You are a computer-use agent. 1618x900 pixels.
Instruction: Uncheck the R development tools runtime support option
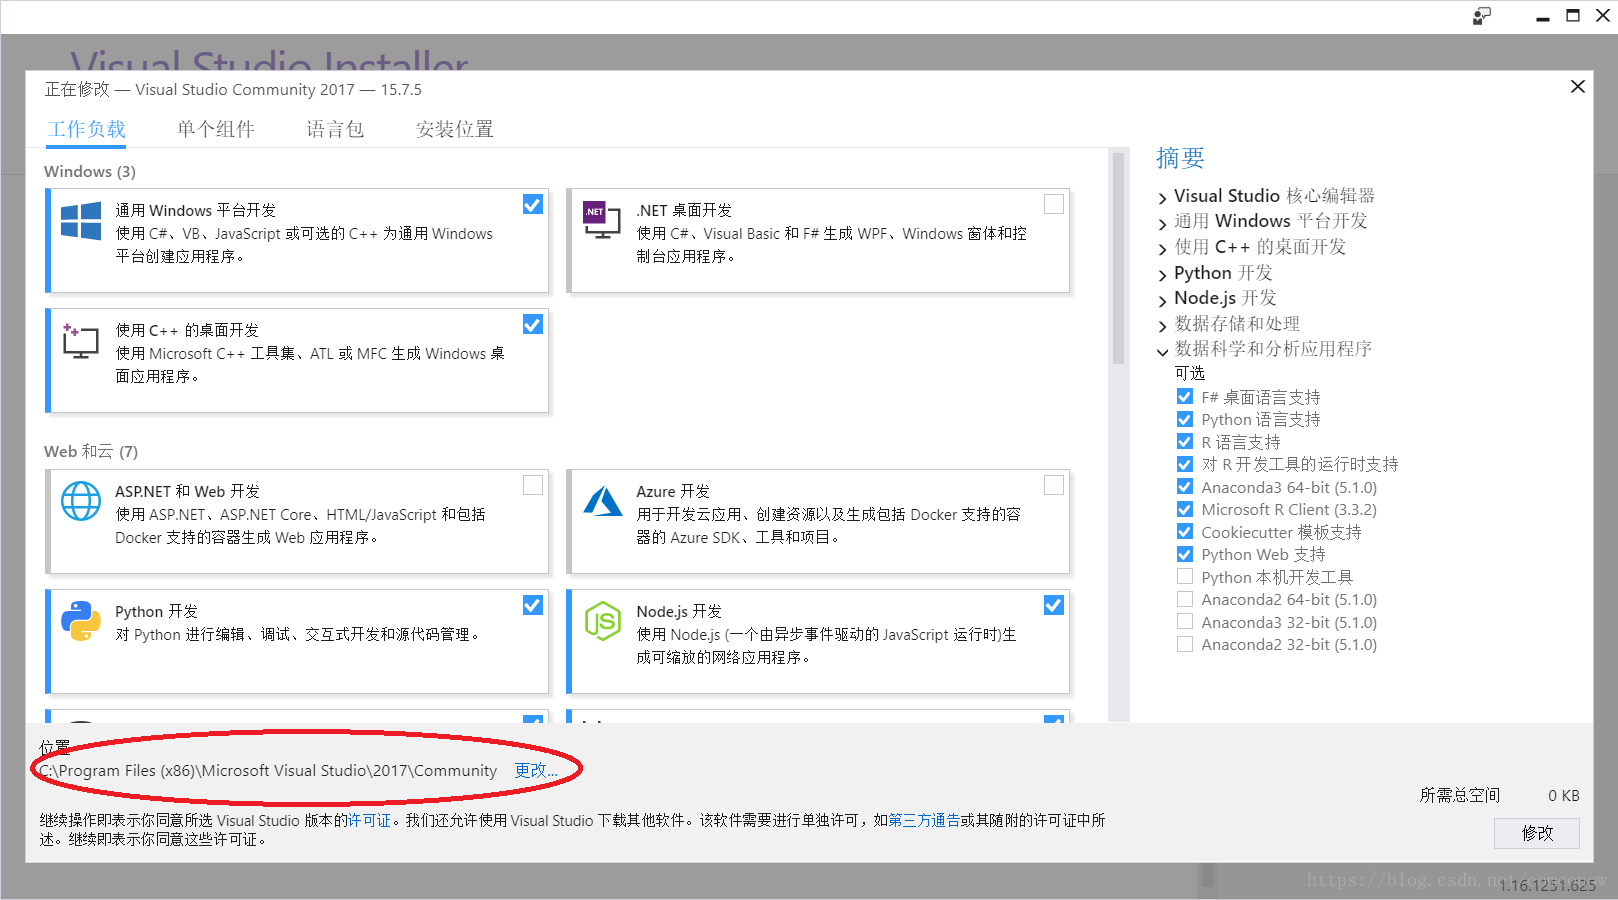tap(1185, 464)
